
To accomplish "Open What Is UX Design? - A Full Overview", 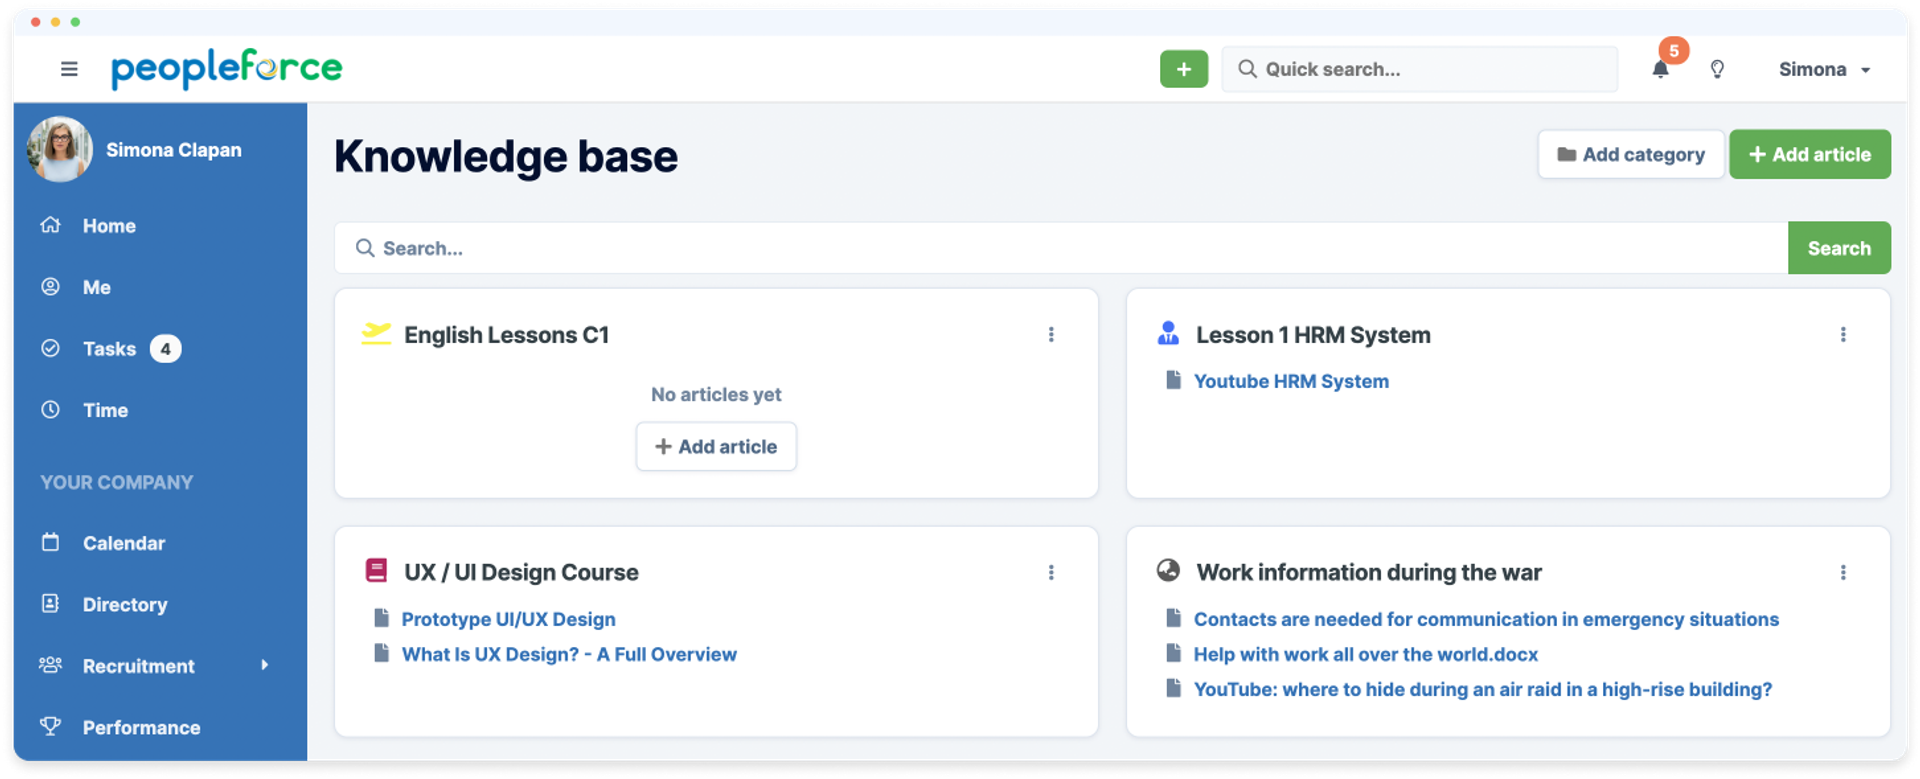I will [x=569, y=654].
